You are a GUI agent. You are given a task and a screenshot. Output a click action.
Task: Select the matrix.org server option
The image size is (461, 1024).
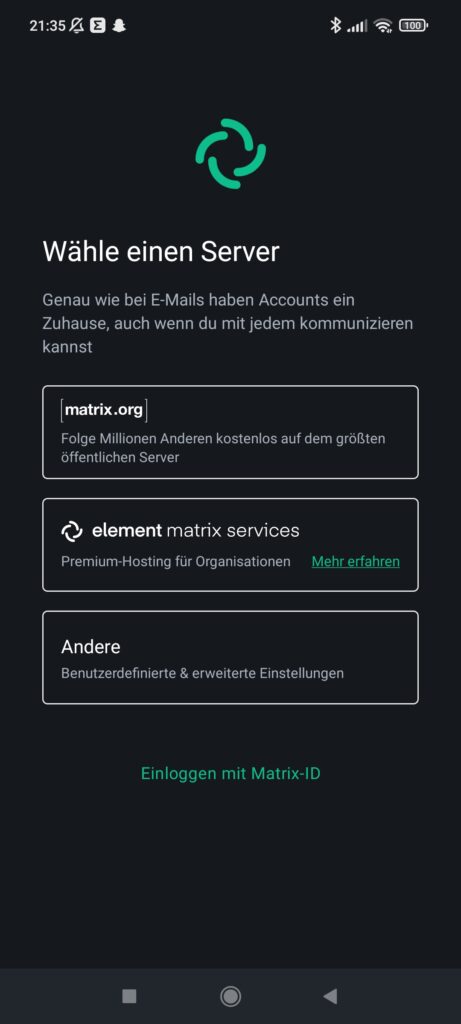click(230, 432)
